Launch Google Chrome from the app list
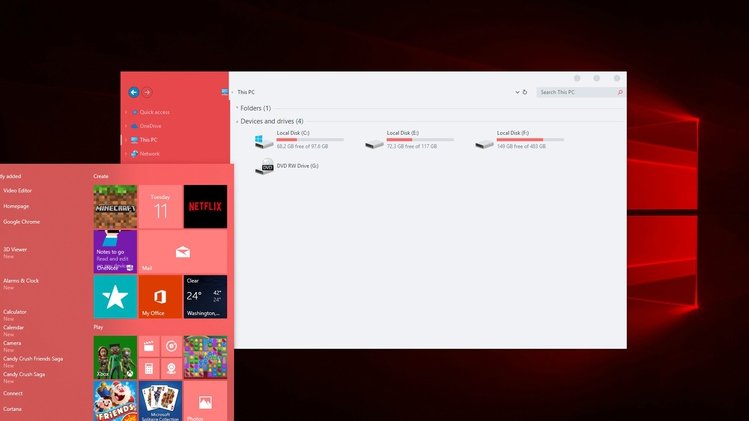Screen dimensions: 749x421 point(21,222)
